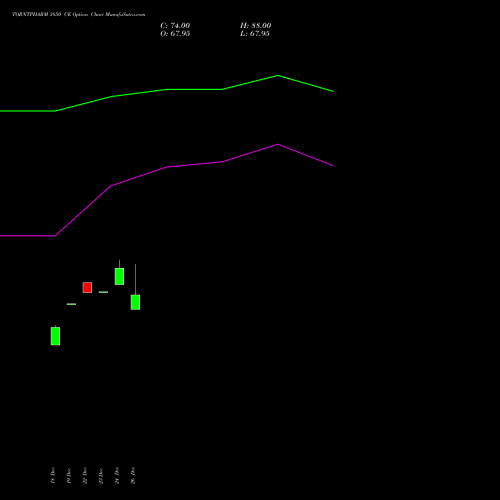Click the peak of the purple indicator line
This screenshot has width=500, height=500.
point(278,144)
